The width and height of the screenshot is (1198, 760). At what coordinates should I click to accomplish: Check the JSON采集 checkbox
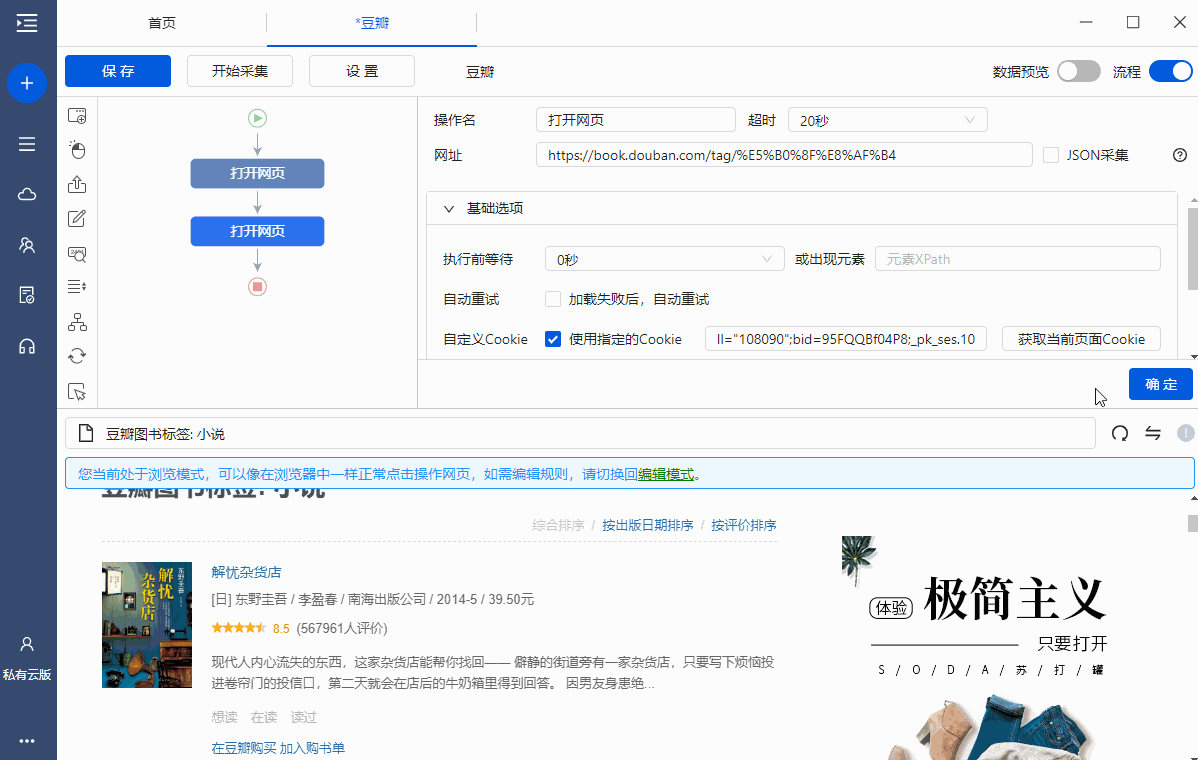tap(1051, 155)
